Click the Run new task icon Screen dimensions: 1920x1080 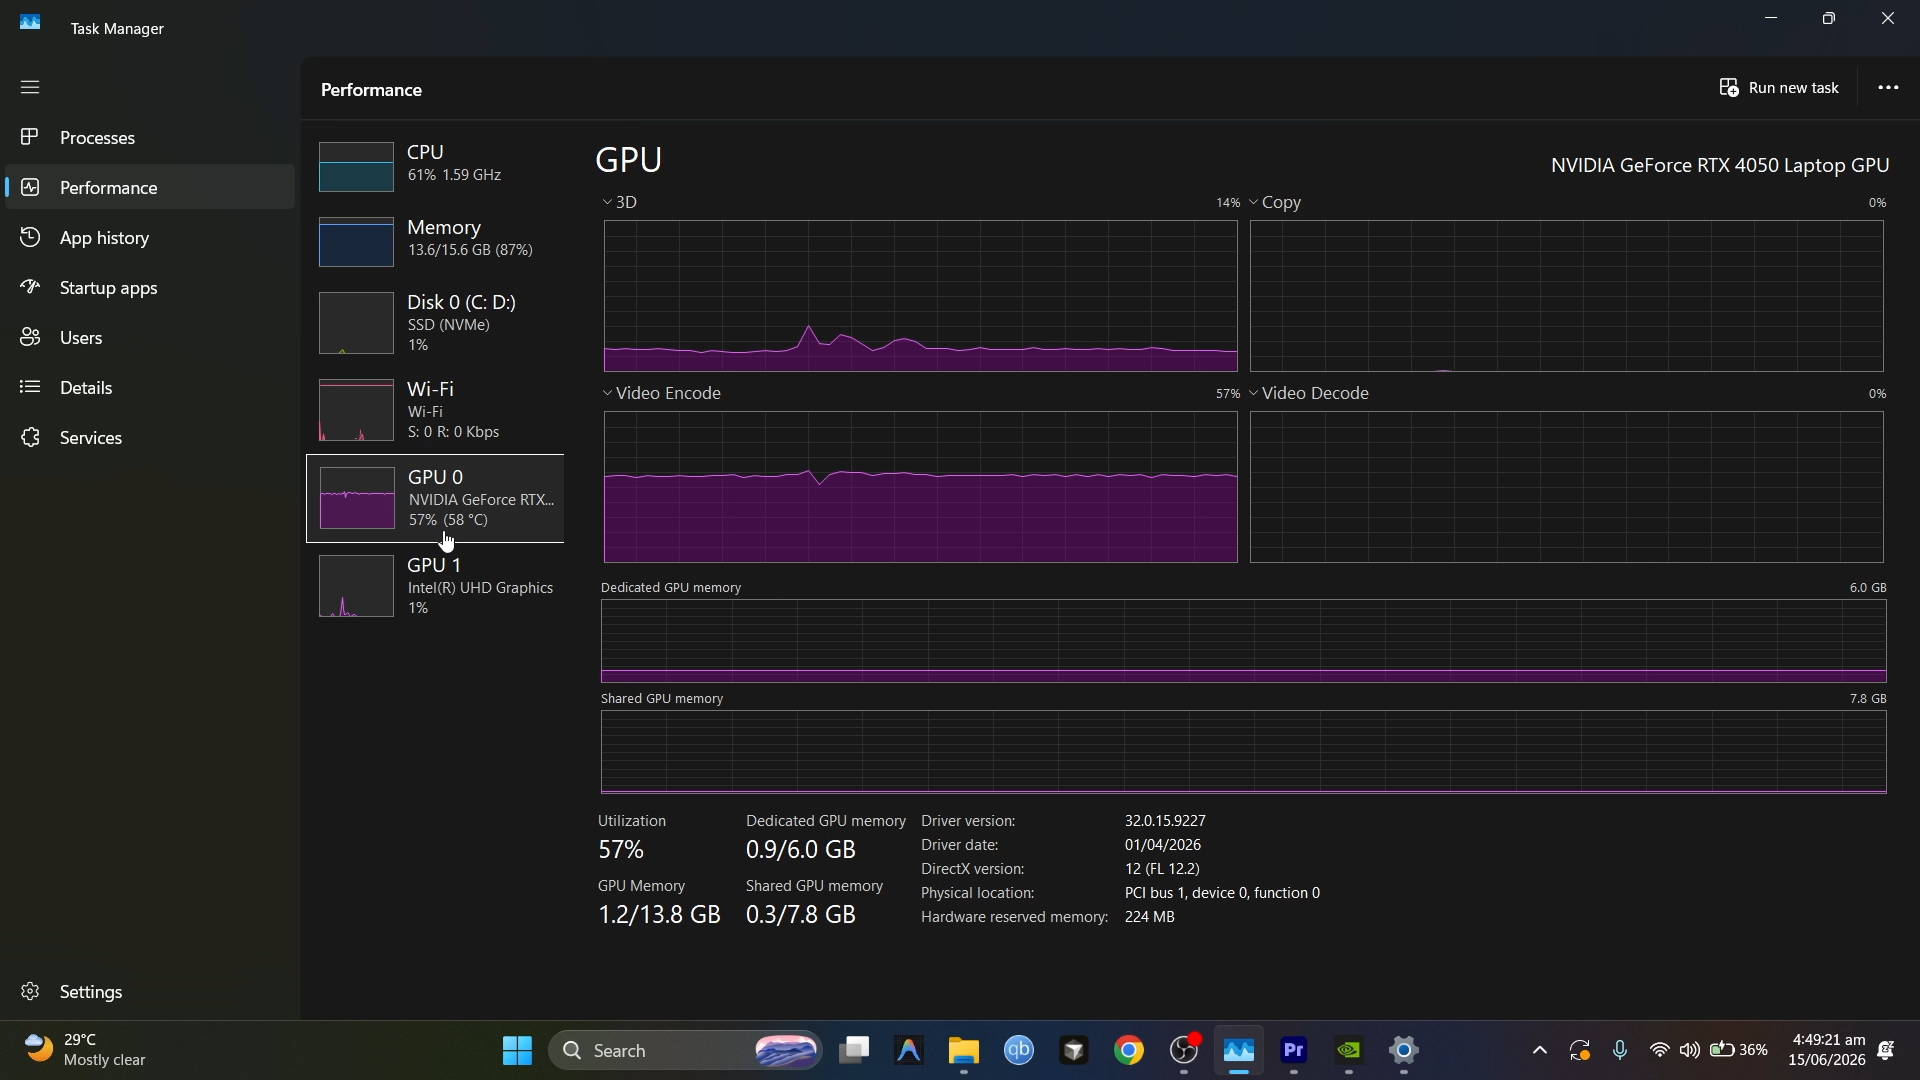(1729, 88)
